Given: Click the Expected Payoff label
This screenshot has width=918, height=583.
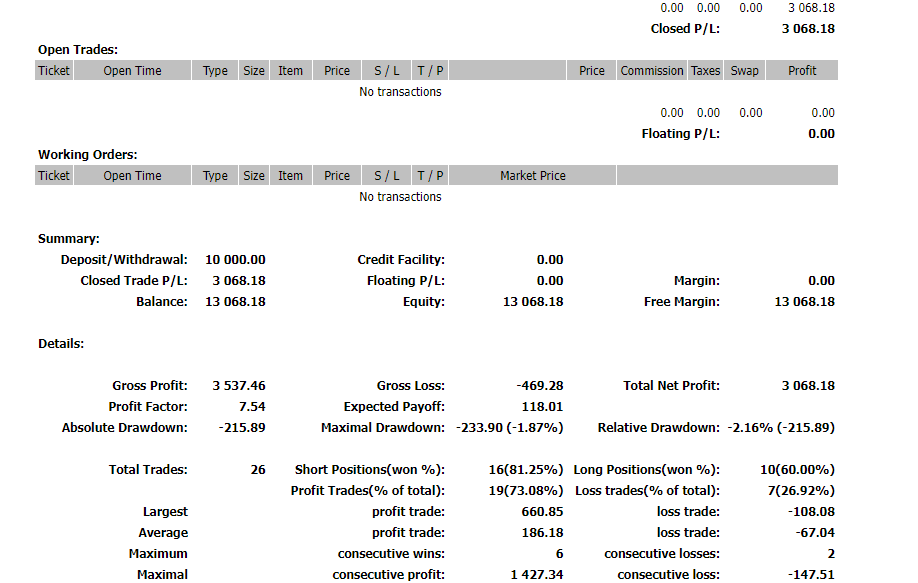Looking at the screenshot, I should (394, 407).
